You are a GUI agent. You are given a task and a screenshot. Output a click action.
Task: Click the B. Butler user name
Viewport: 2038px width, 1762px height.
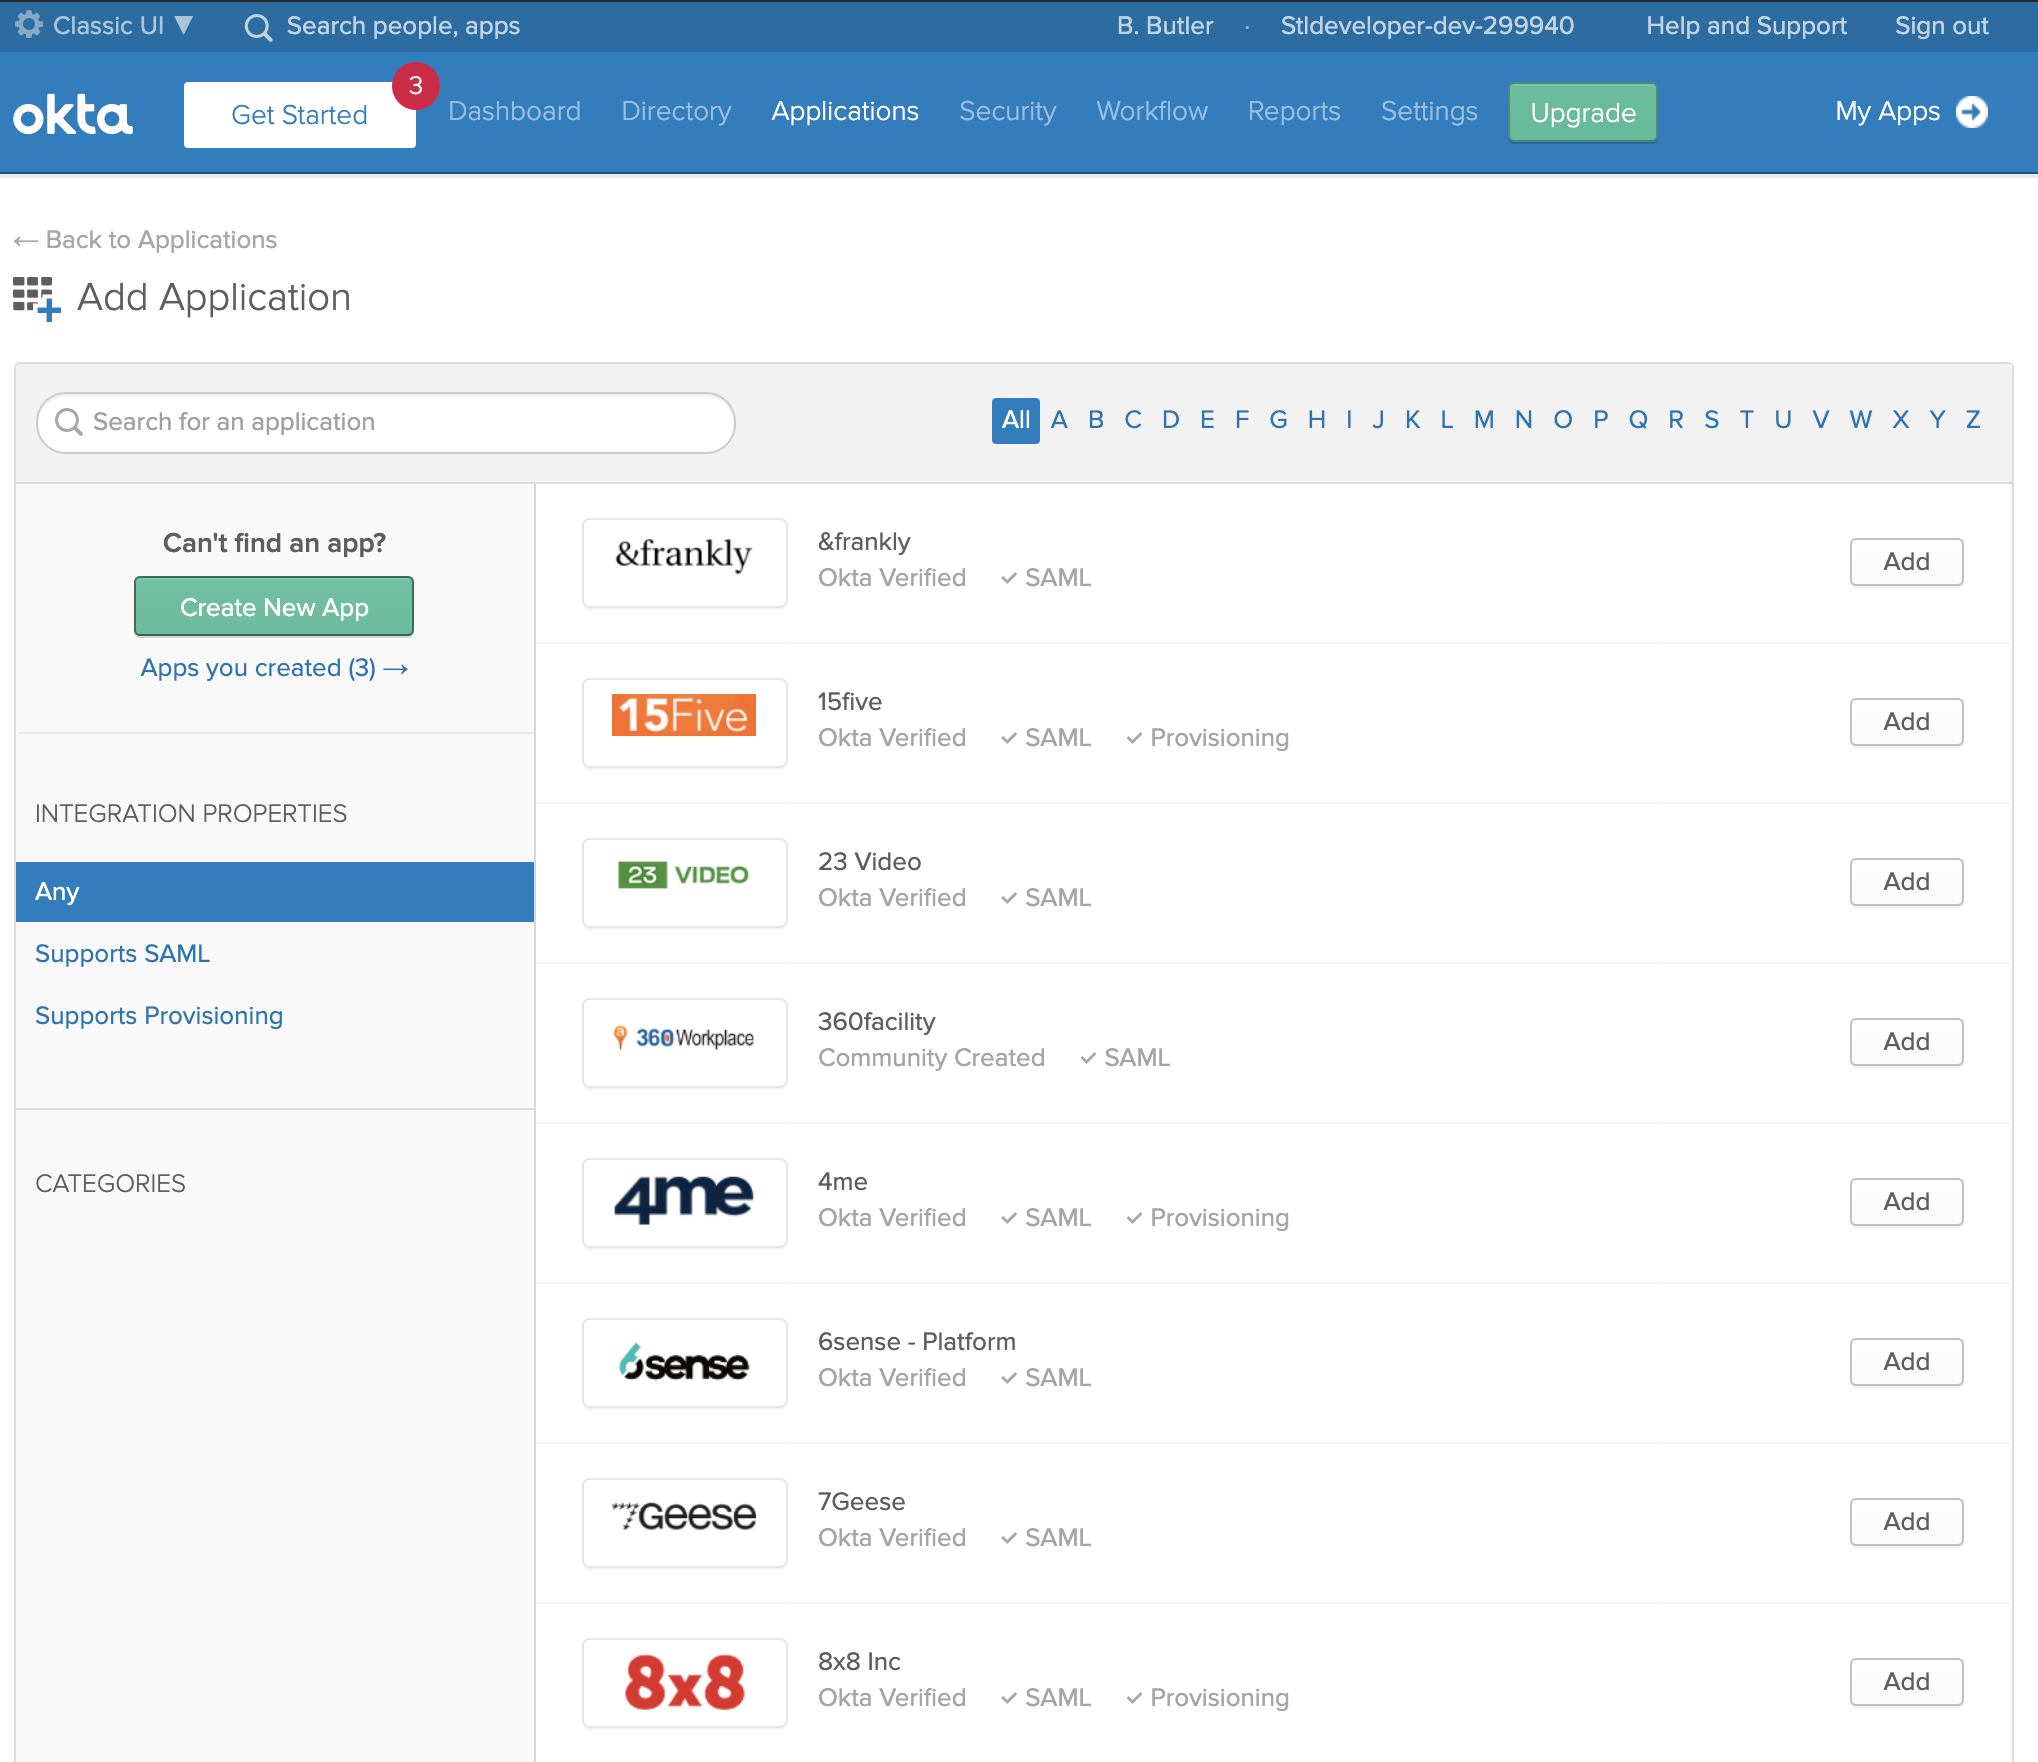click(x=1165, y=26)
